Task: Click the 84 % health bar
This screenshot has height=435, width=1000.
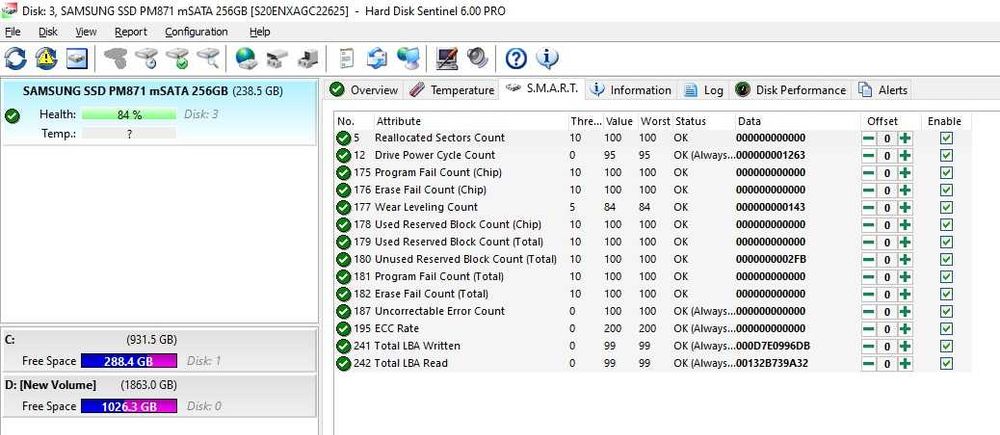Action: tap(129, 115)
